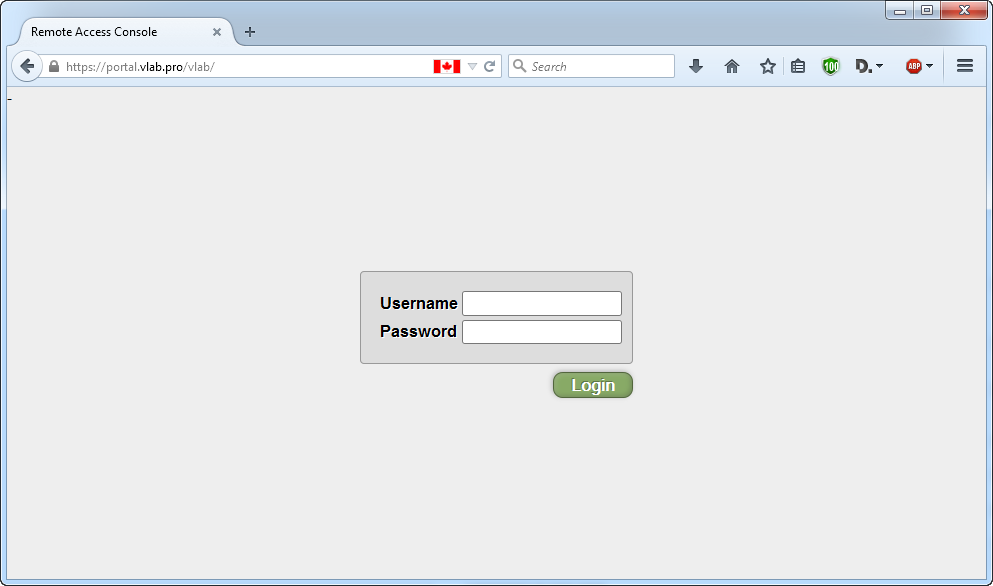
Task: Maximize the browser window
Action: (x=927, y=11)
